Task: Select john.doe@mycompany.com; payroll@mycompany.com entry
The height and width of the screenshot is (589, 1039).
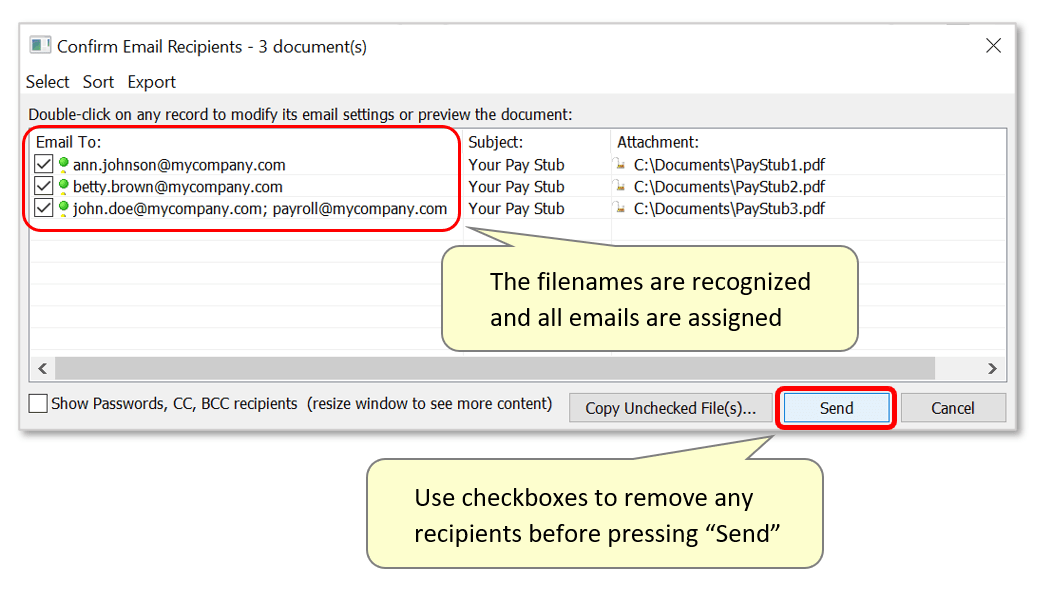Action: [260, 209]
